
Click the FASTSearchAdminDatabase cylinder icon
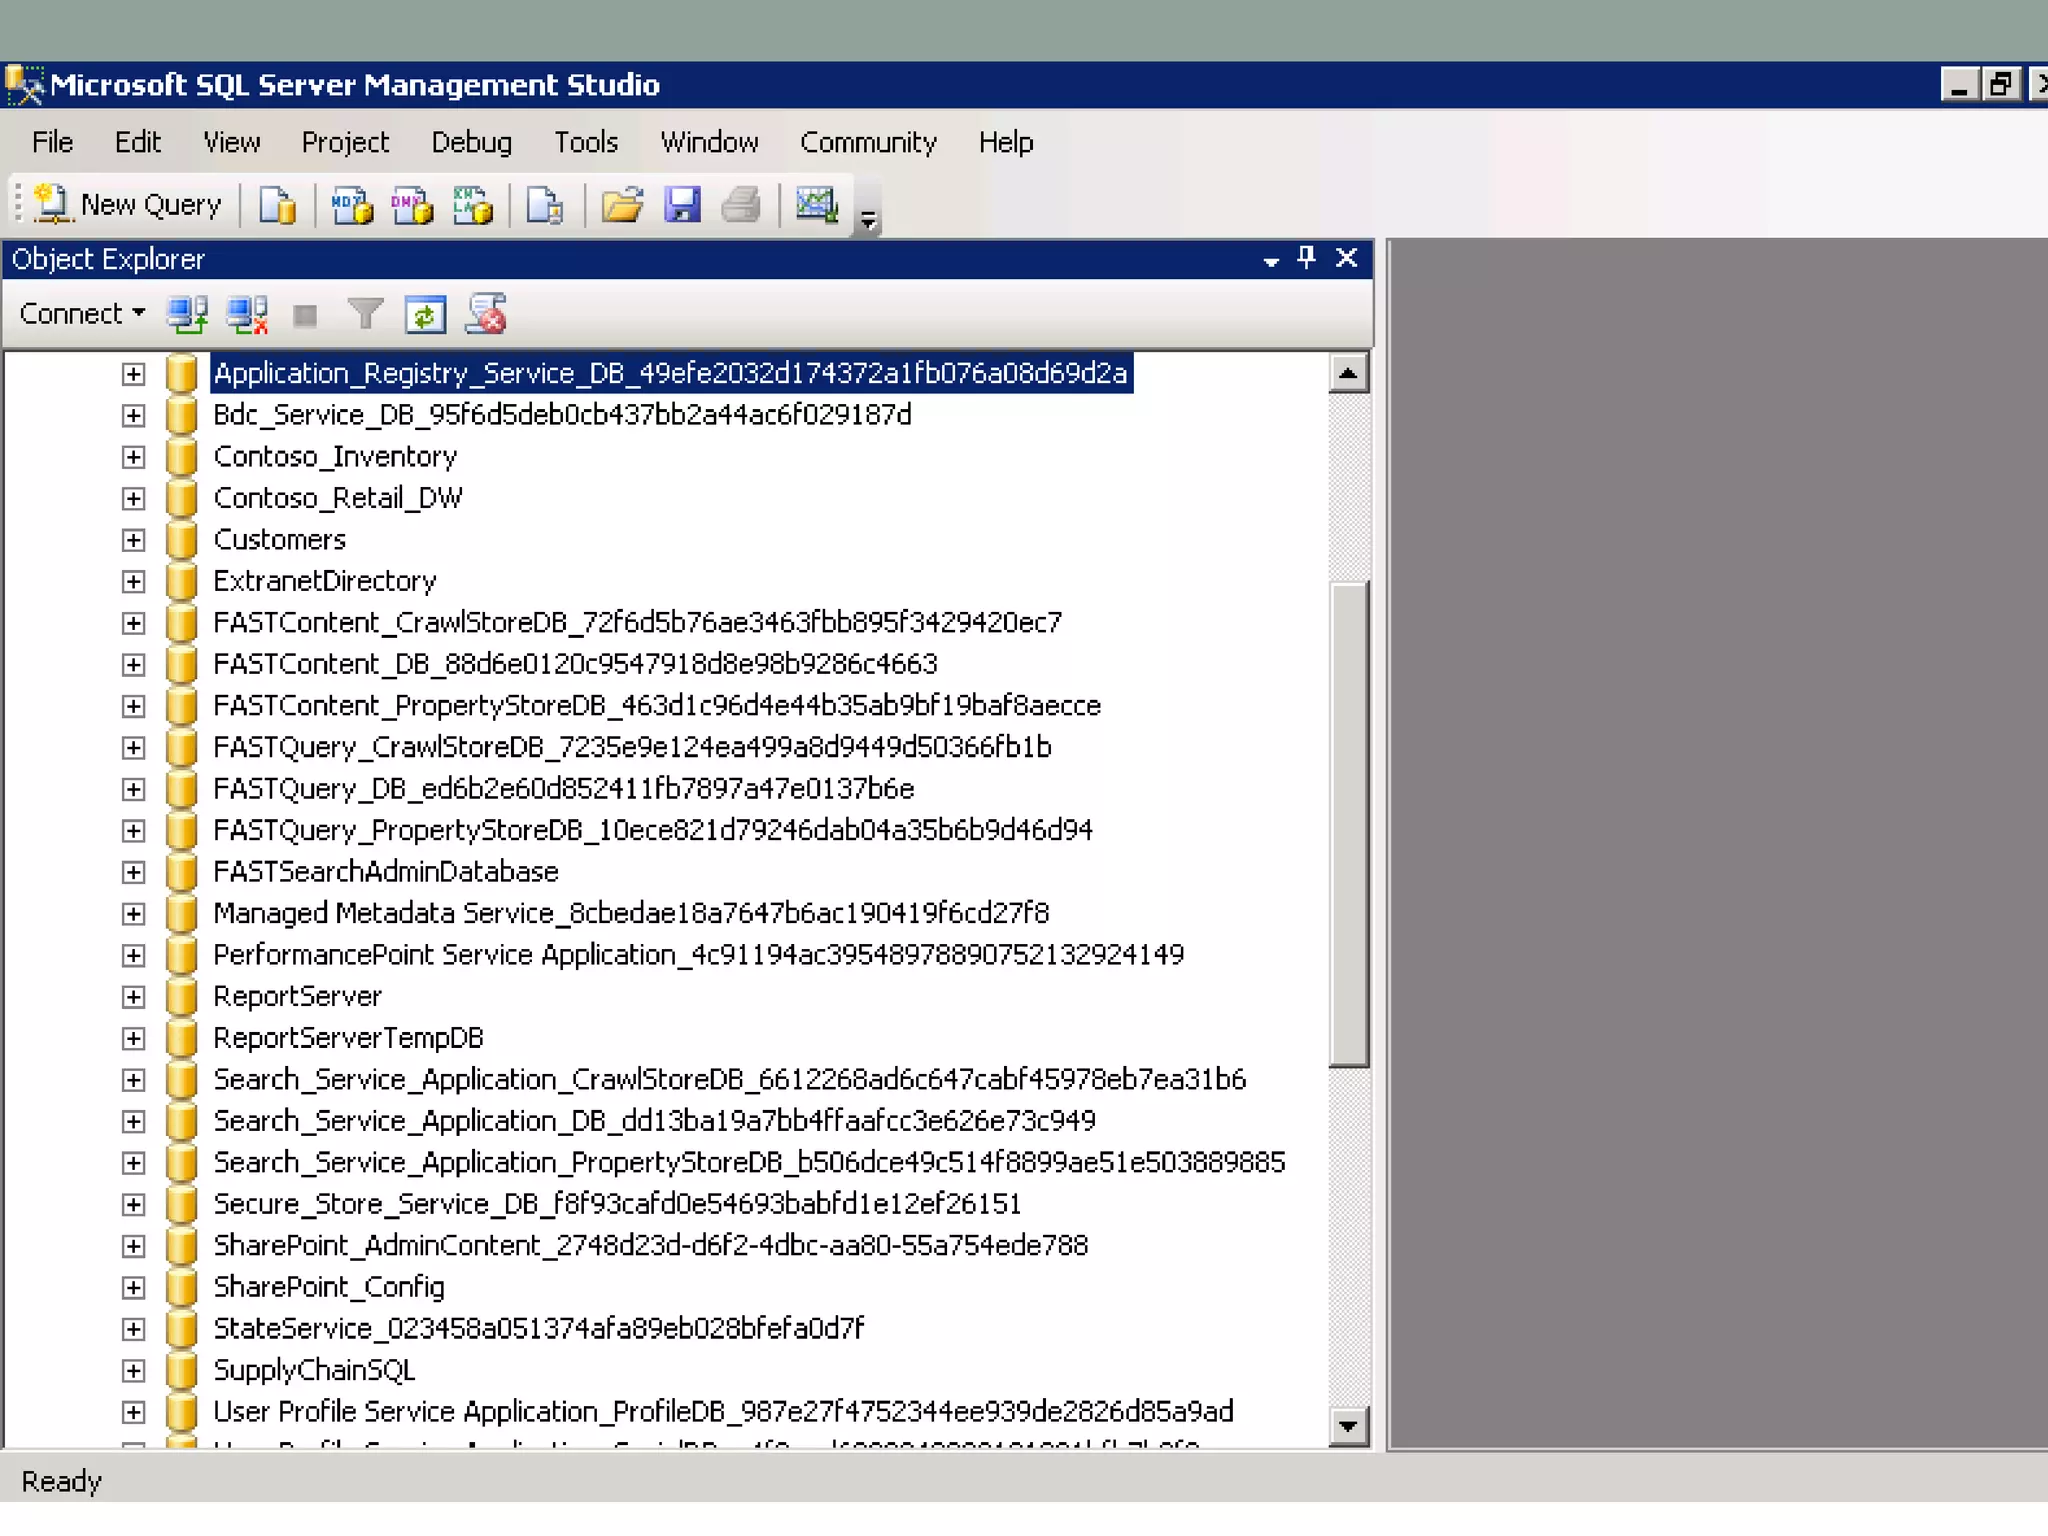(181, 873)
